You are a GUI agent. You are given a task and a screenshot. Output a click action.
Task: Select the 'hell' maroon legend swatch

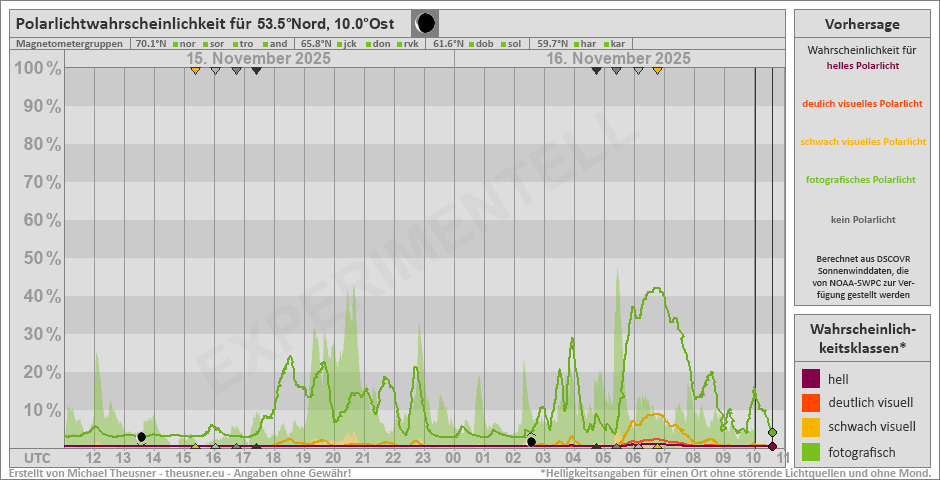(x=812, y=379)
